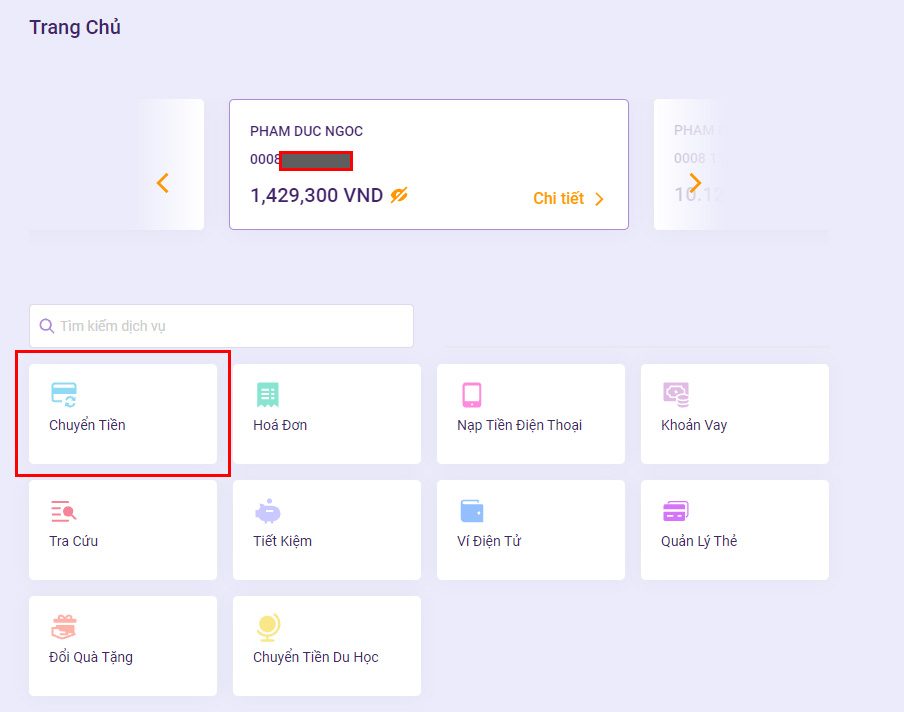
Task: Go to previous account with left arrow
Action: click(x=163, y=183)
